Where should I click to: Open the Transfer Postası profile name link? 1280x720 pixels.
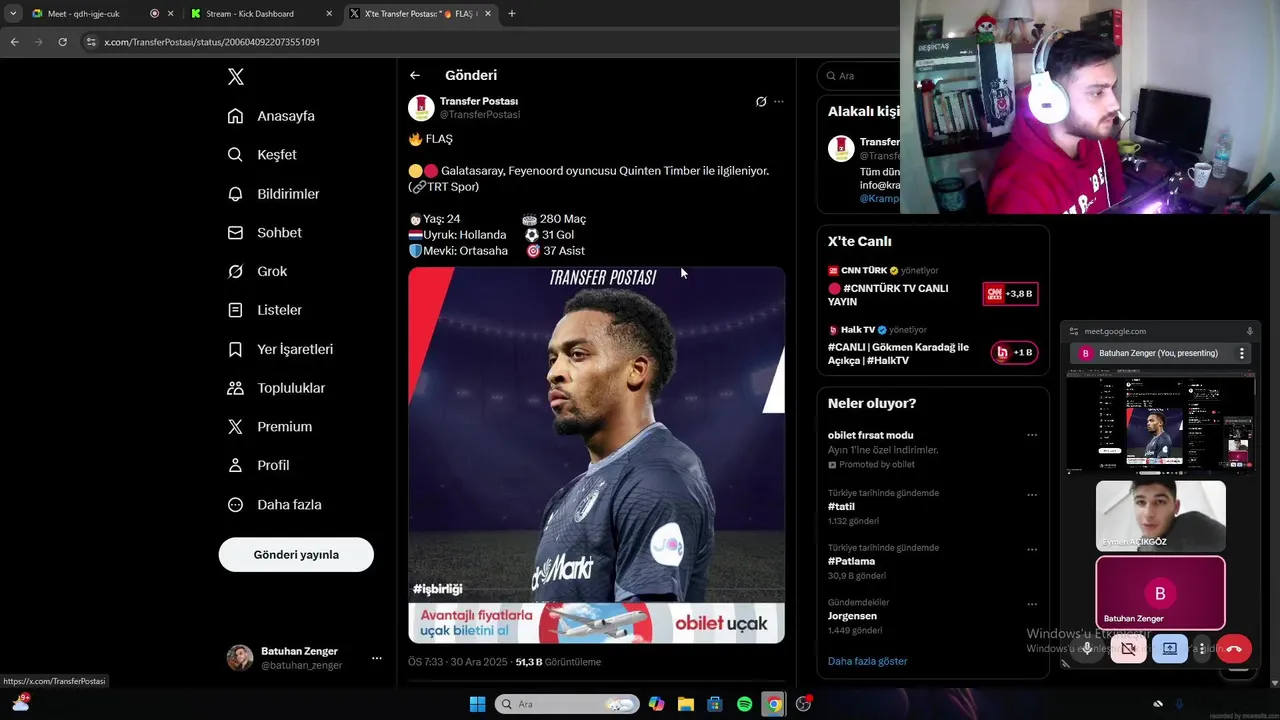479,101
